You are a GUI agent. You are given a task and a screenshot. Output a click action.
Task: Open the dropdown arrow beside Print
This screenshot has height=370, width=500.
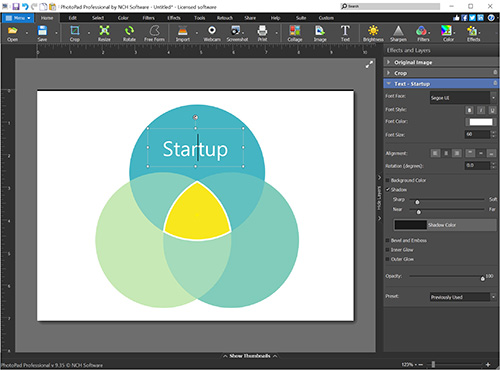276,33
